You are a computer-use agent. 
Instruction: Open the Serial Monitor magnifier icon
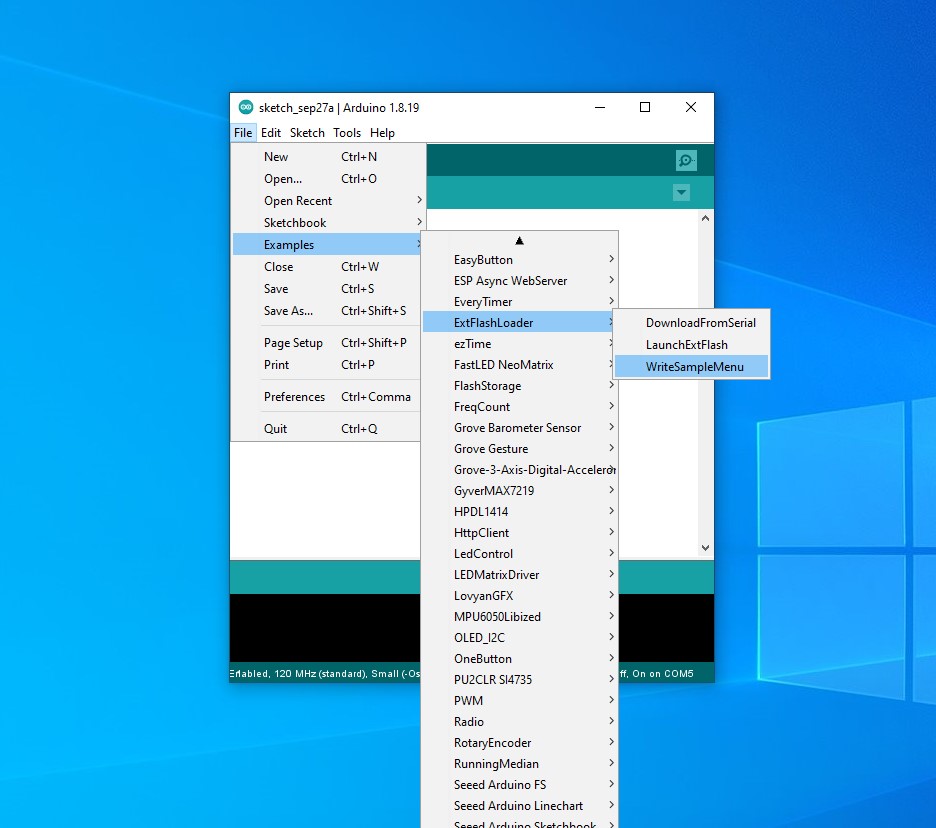685,160
